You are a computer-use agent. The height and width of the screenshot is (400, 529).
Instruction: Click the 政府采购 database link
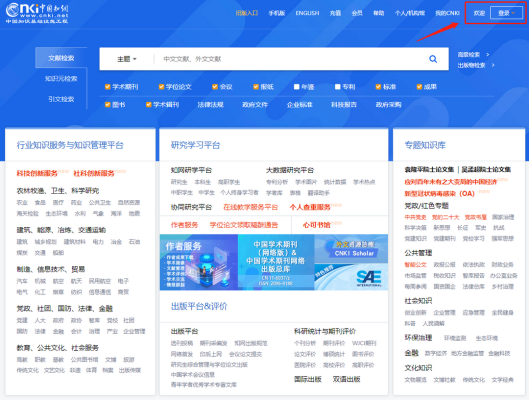(x=389, y=105)
